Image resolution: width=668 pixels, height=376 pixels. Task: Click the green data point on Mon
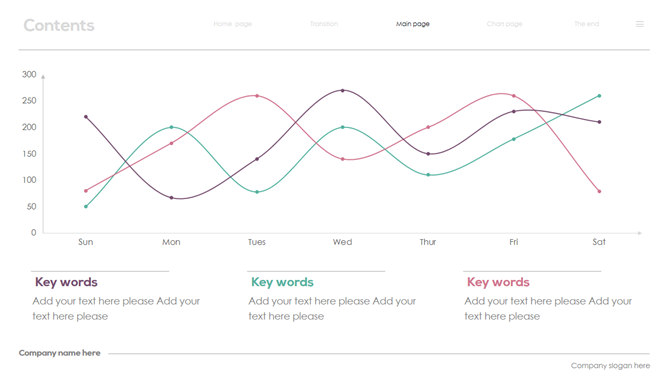(x=171, y=127)
